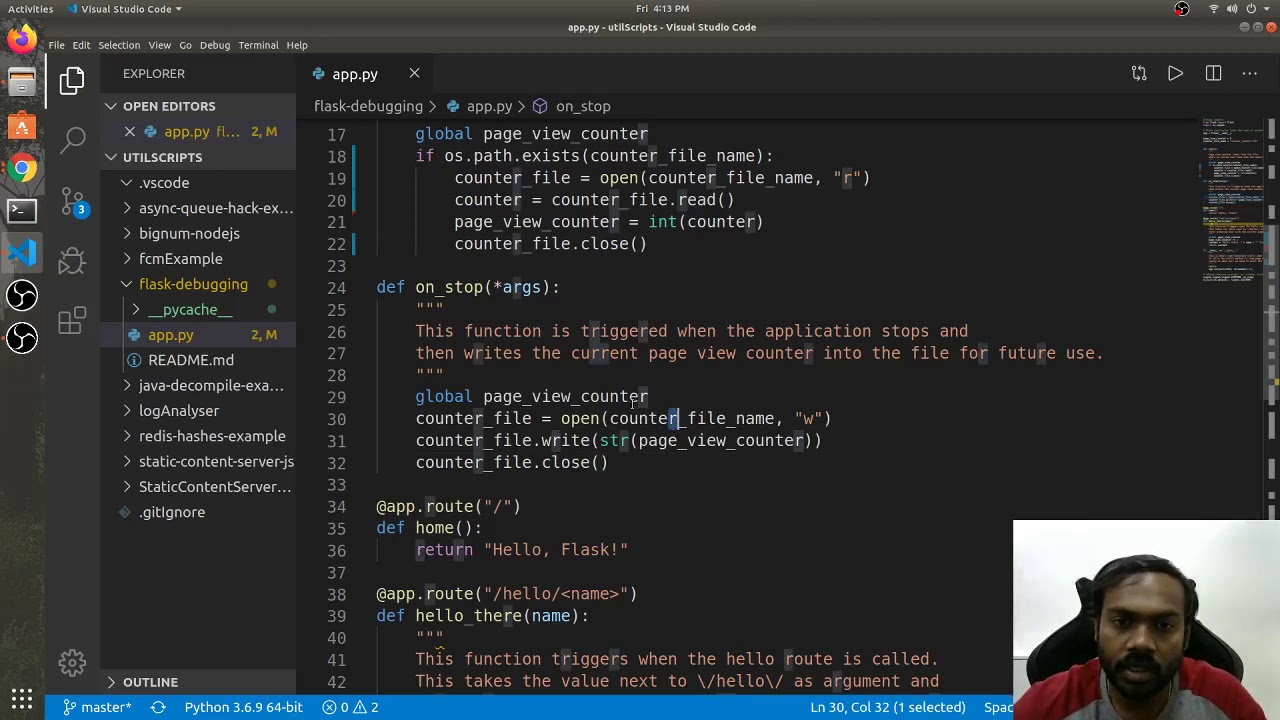Image resolution: width=1280 pixels, height=720 pixels.
Task: Open the system status menu power icon
Action: pos(1251,8)
